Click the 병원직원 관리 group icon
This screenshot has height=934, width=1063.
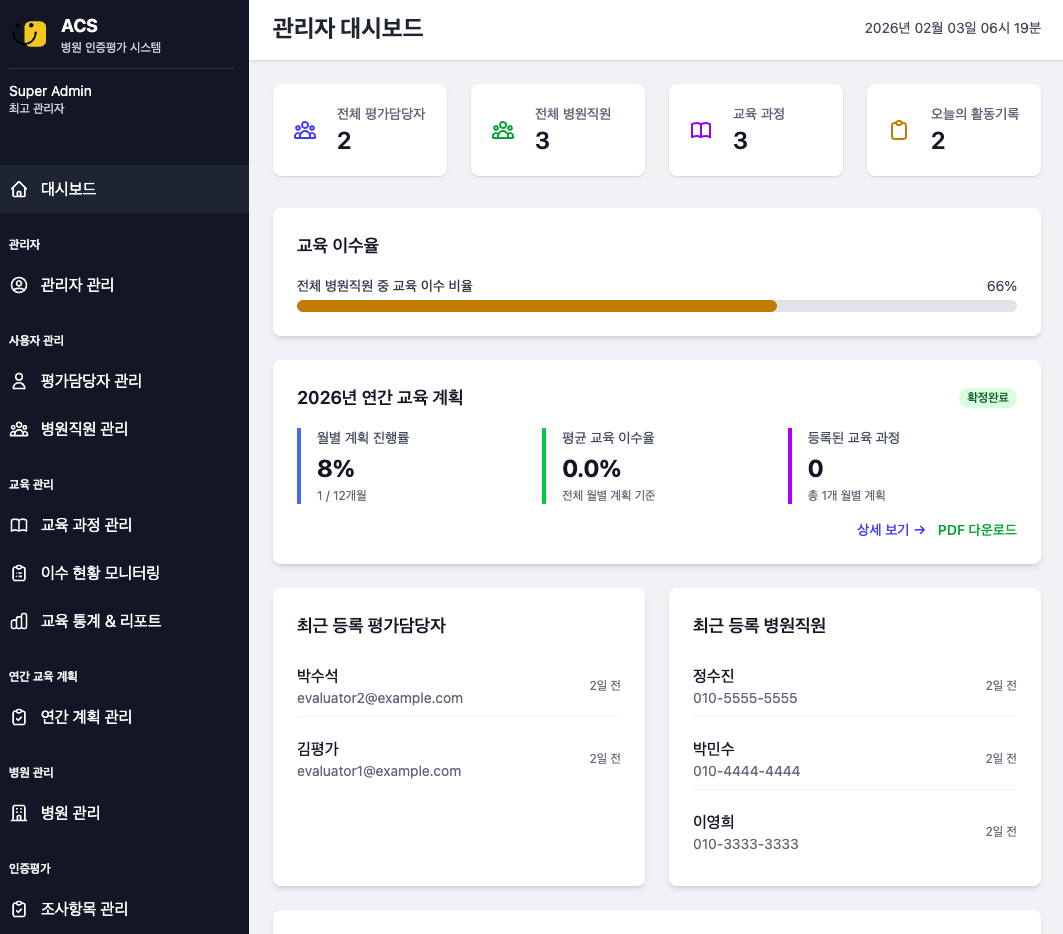tap(20, 428)
